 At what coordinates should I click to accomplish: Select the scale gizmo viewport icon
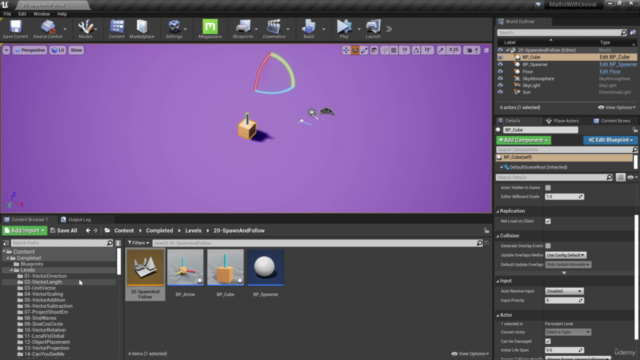coord(364,50)
